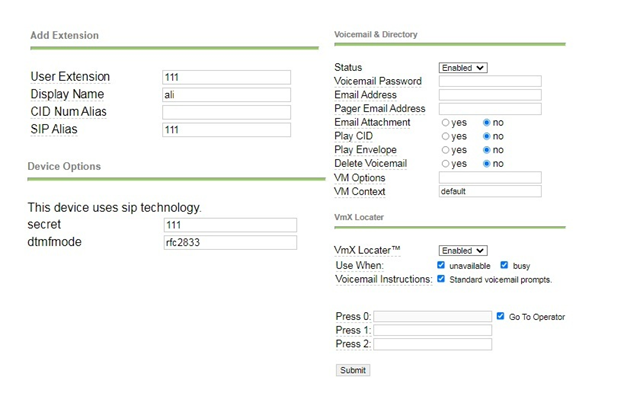The height and width of the screenshot is (393, 624).
Task: Select yes for Email Attachment
Action: coord(445,123)
